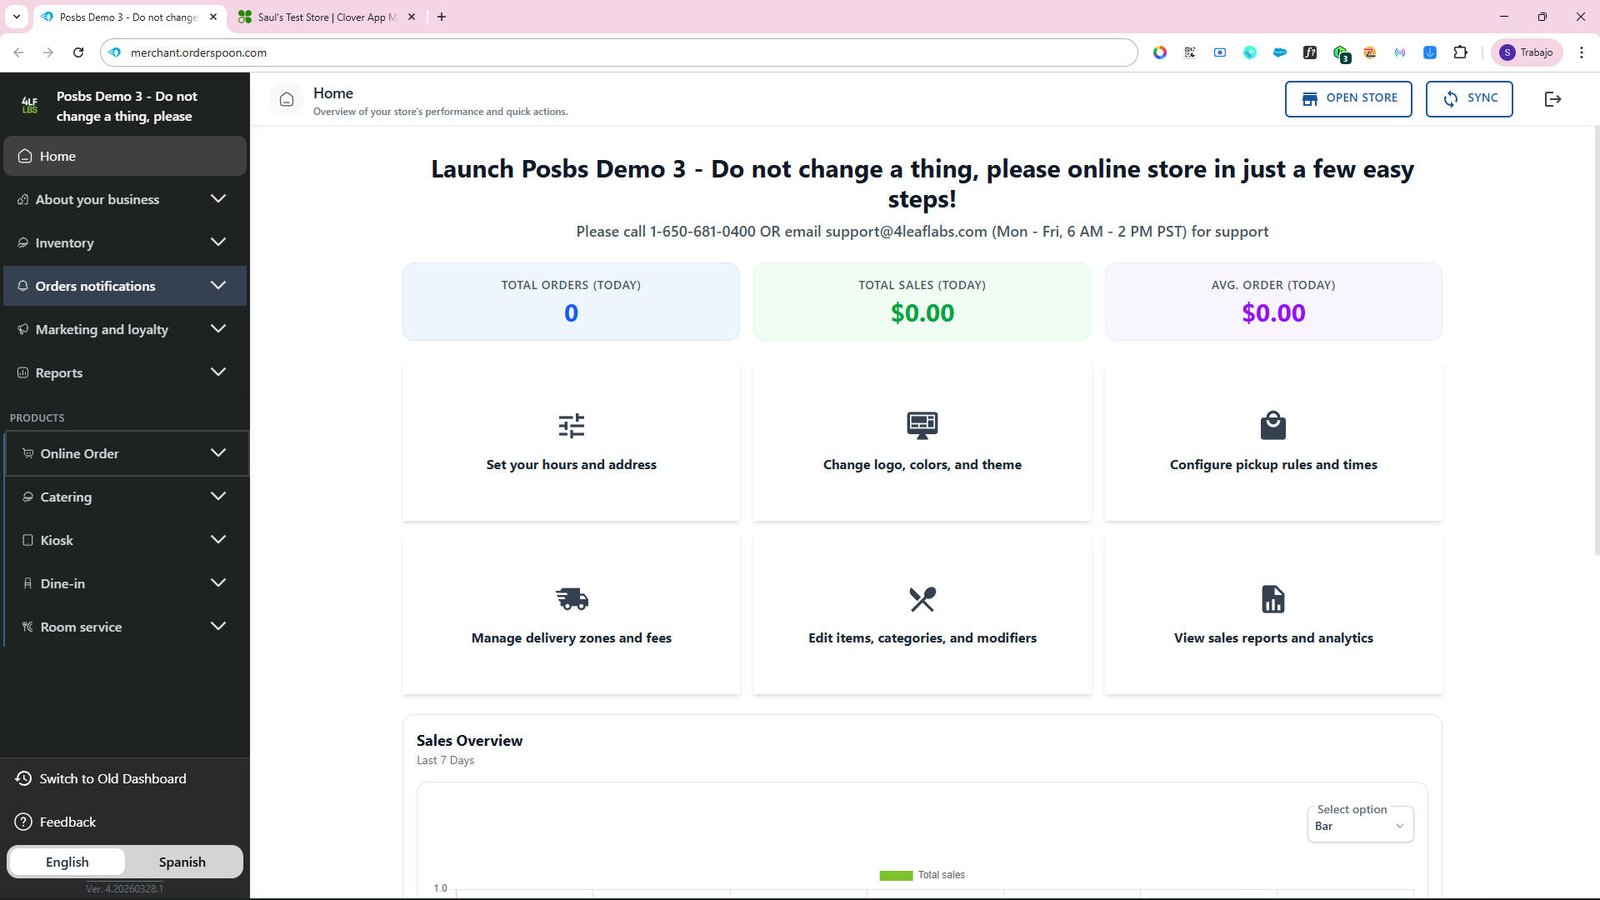
Task: Open the Feedback link
Action: pyautogui.click(x=68, y=822)
